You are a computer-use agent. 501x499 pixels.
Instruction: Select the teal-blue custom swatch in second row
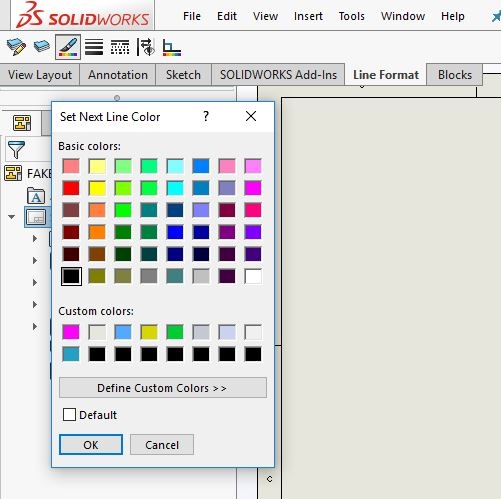point(71,354)
